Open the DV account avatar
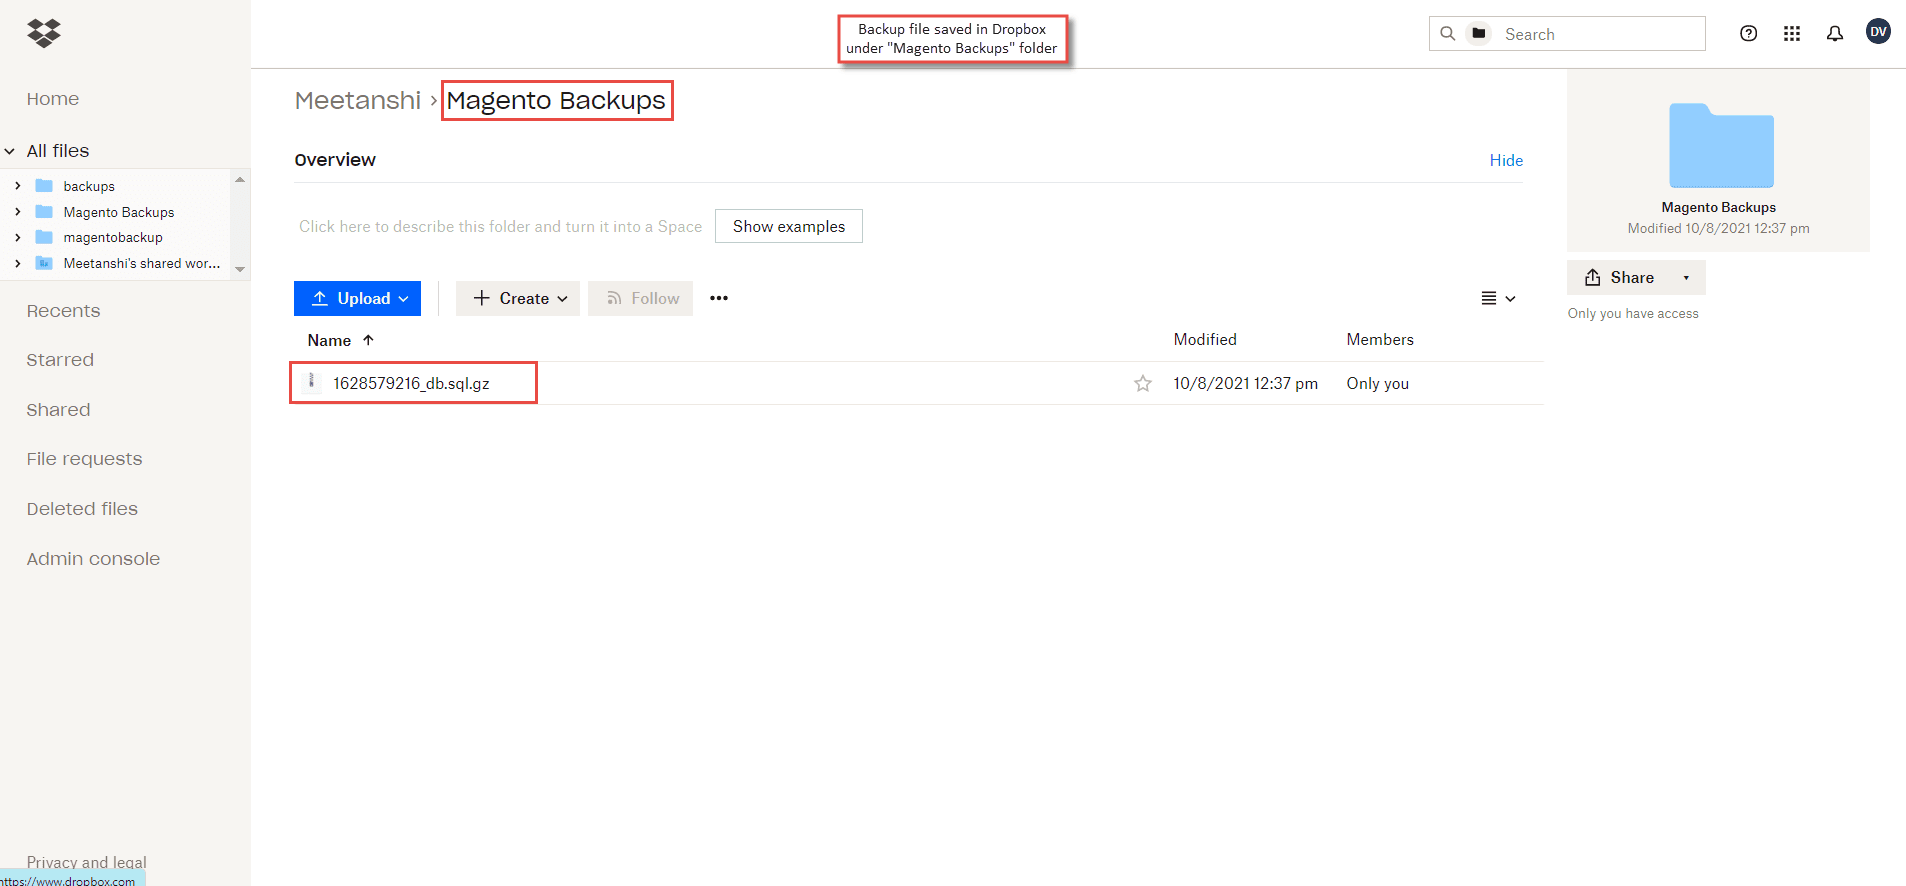 tap(1878, 32)
